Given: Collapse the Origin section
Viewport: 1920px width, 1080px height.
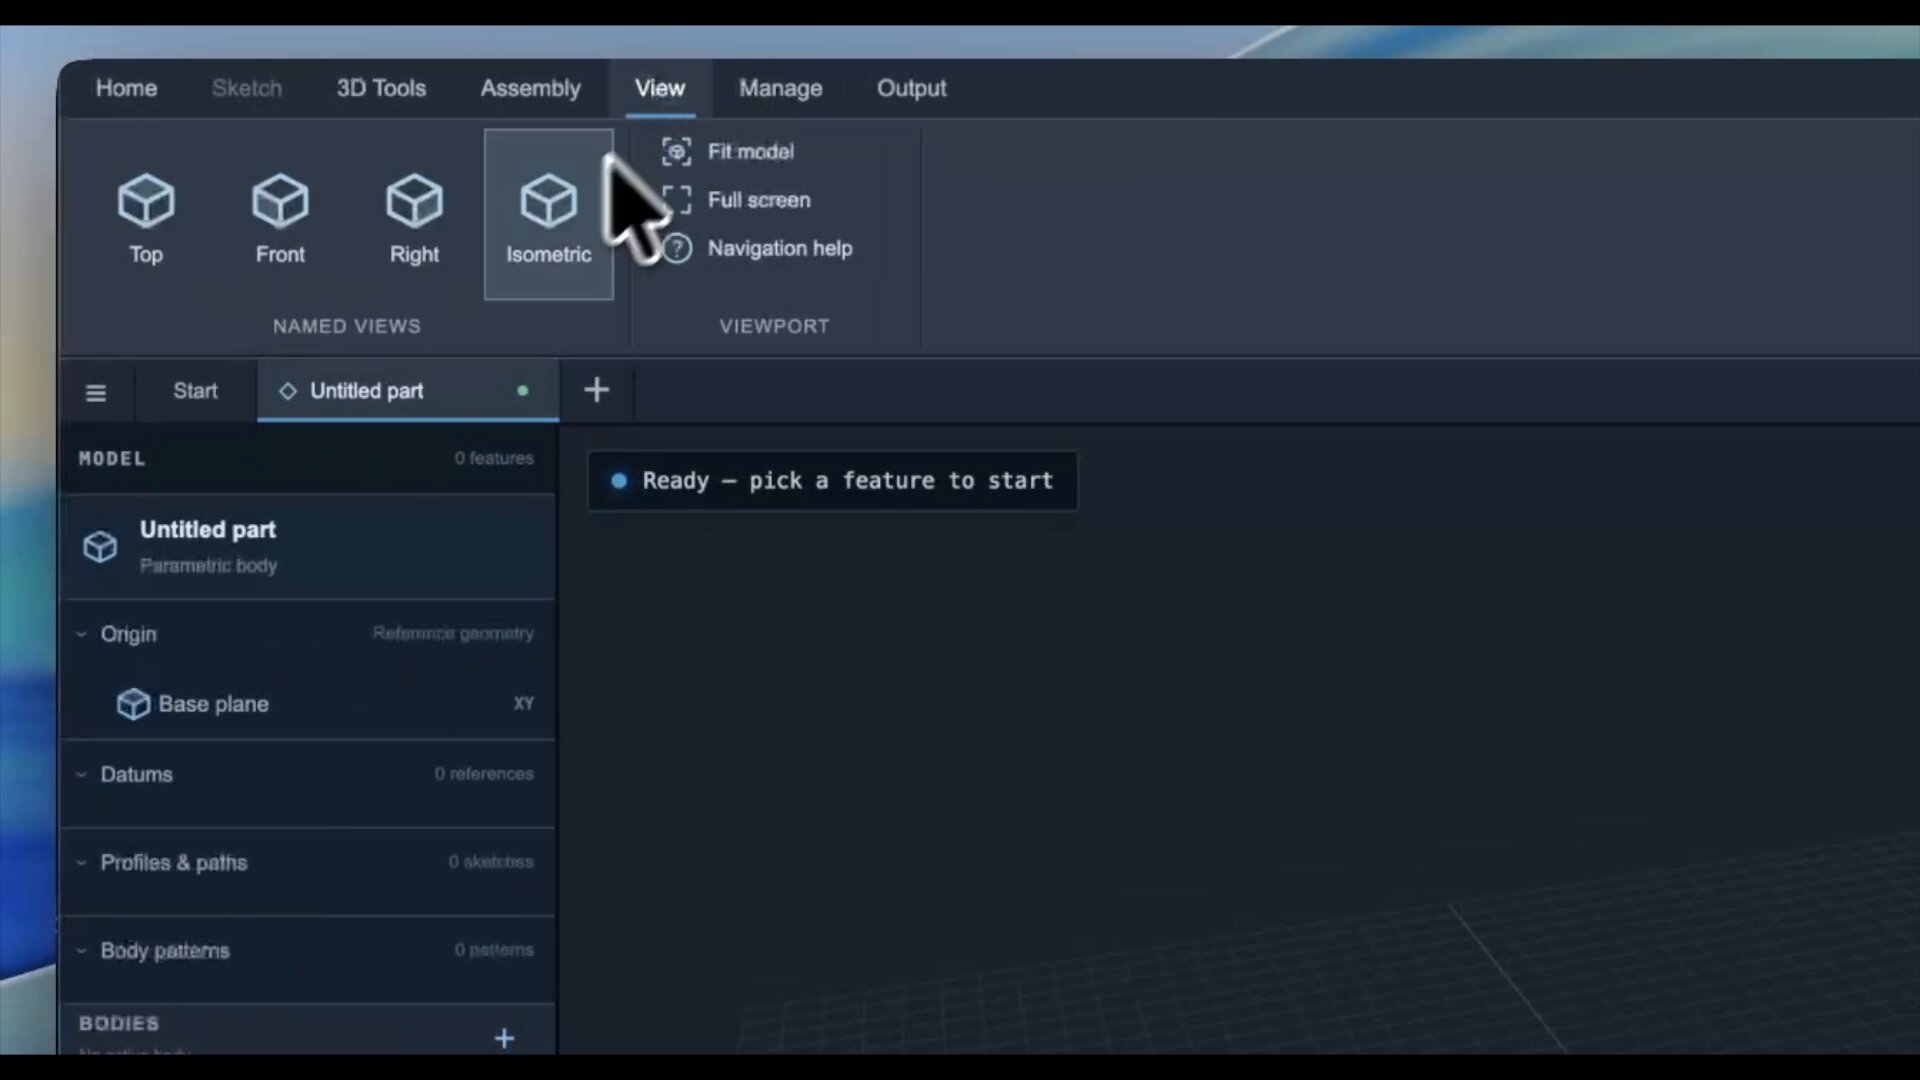Looking at the screenshot, I should (81, 634).
